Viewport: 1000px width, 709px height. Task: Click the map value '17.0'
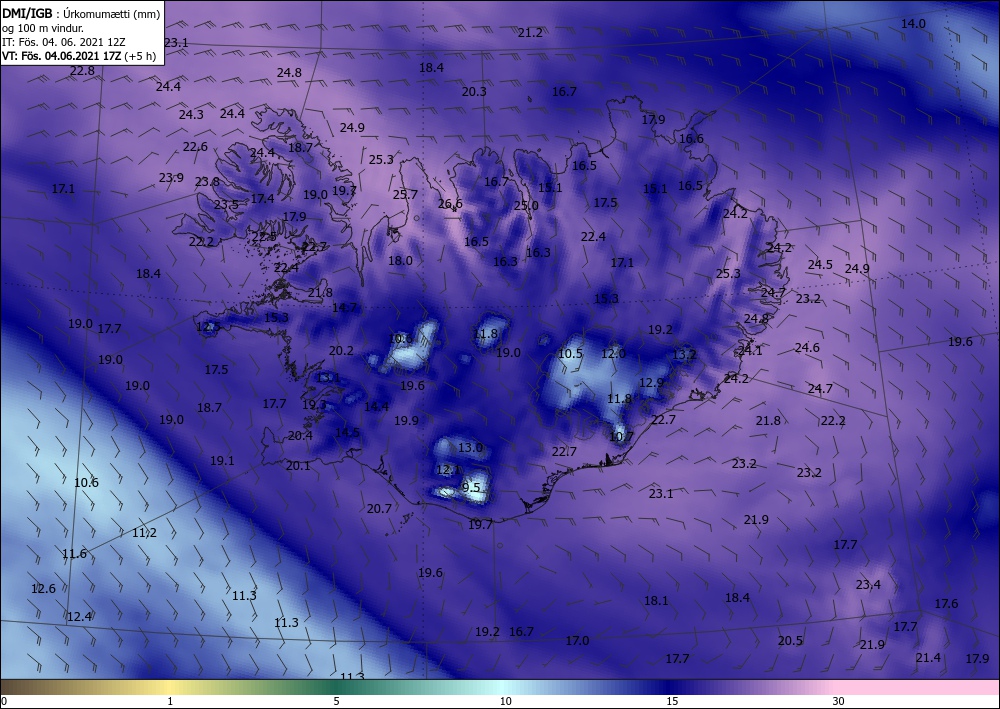pos(577,641)
